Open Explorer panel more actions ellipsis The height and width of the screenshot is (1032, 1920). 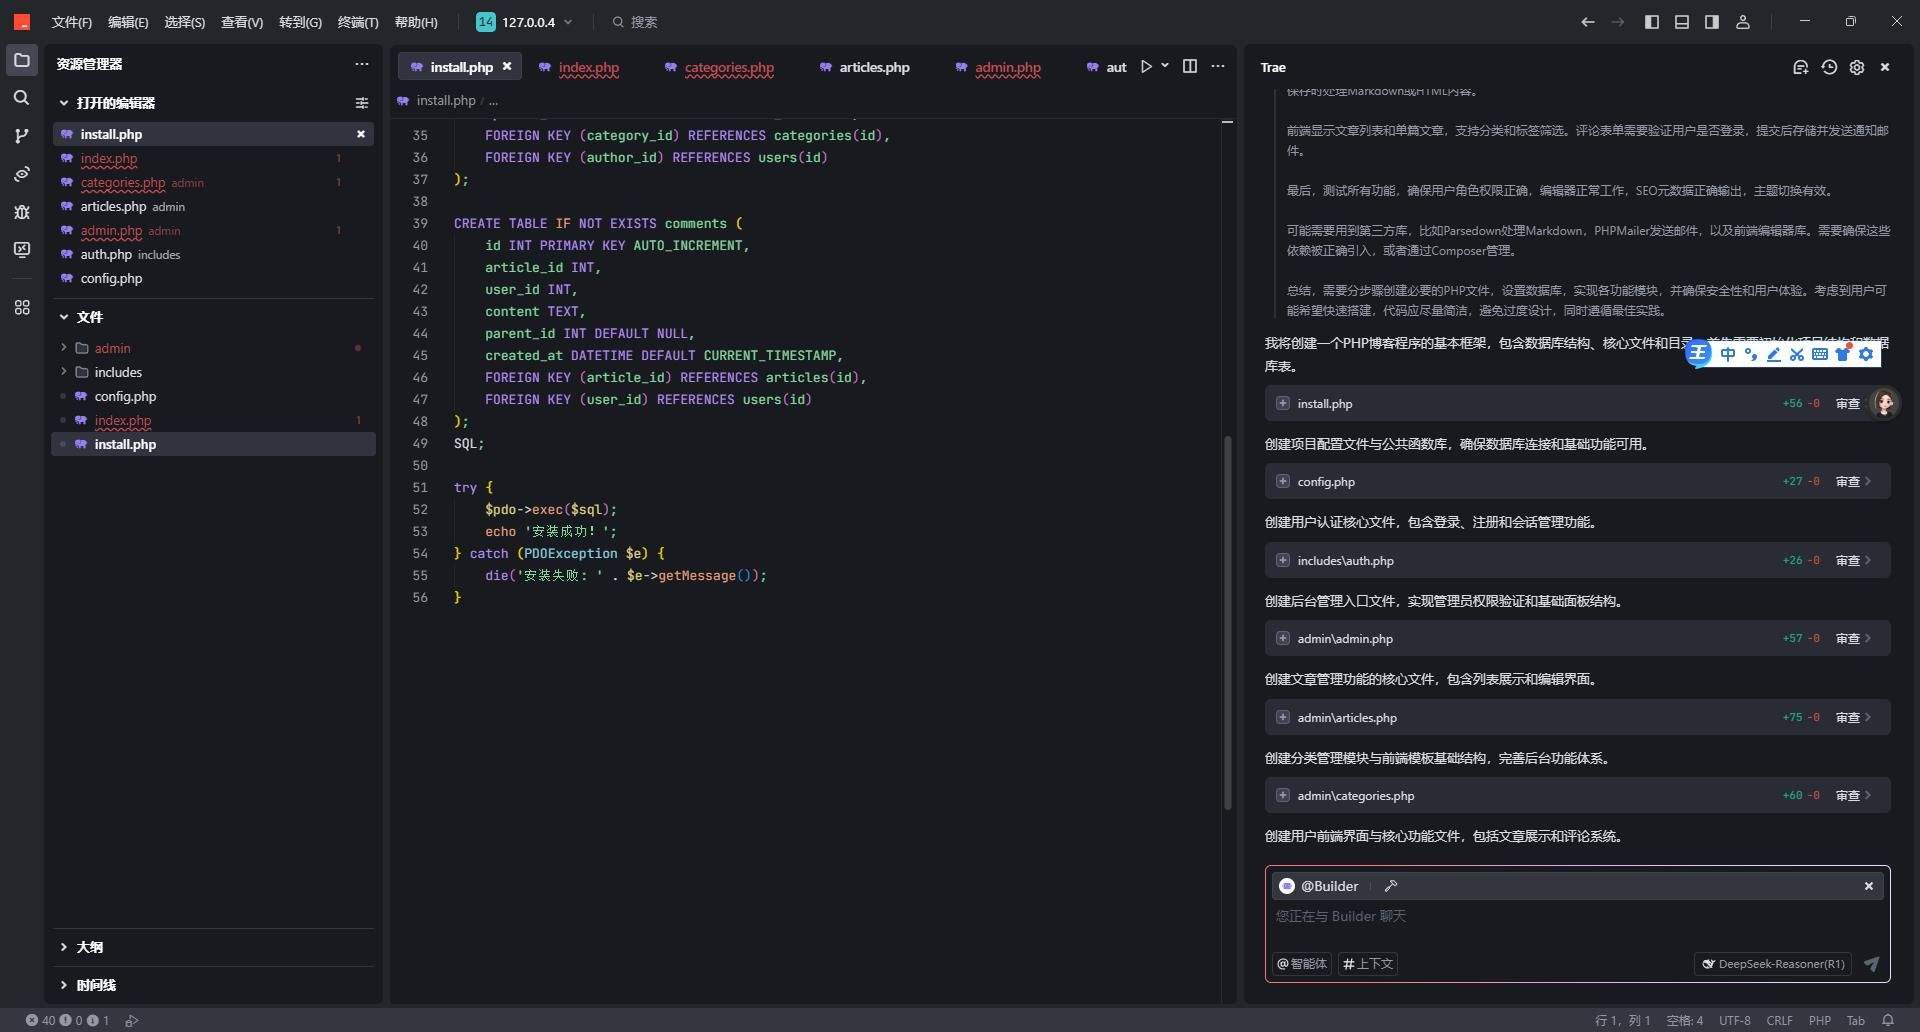[362, 64]
